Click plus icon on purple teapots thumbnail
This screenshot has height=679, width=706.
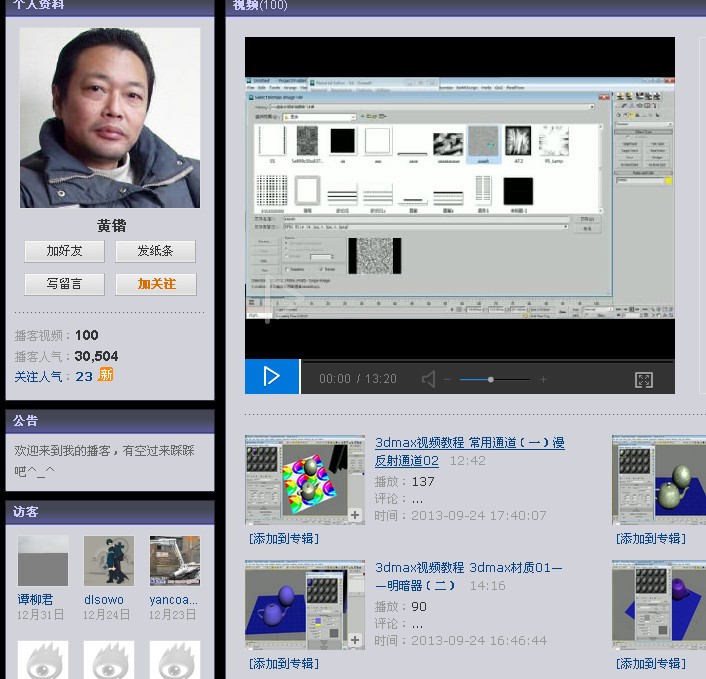355,639
